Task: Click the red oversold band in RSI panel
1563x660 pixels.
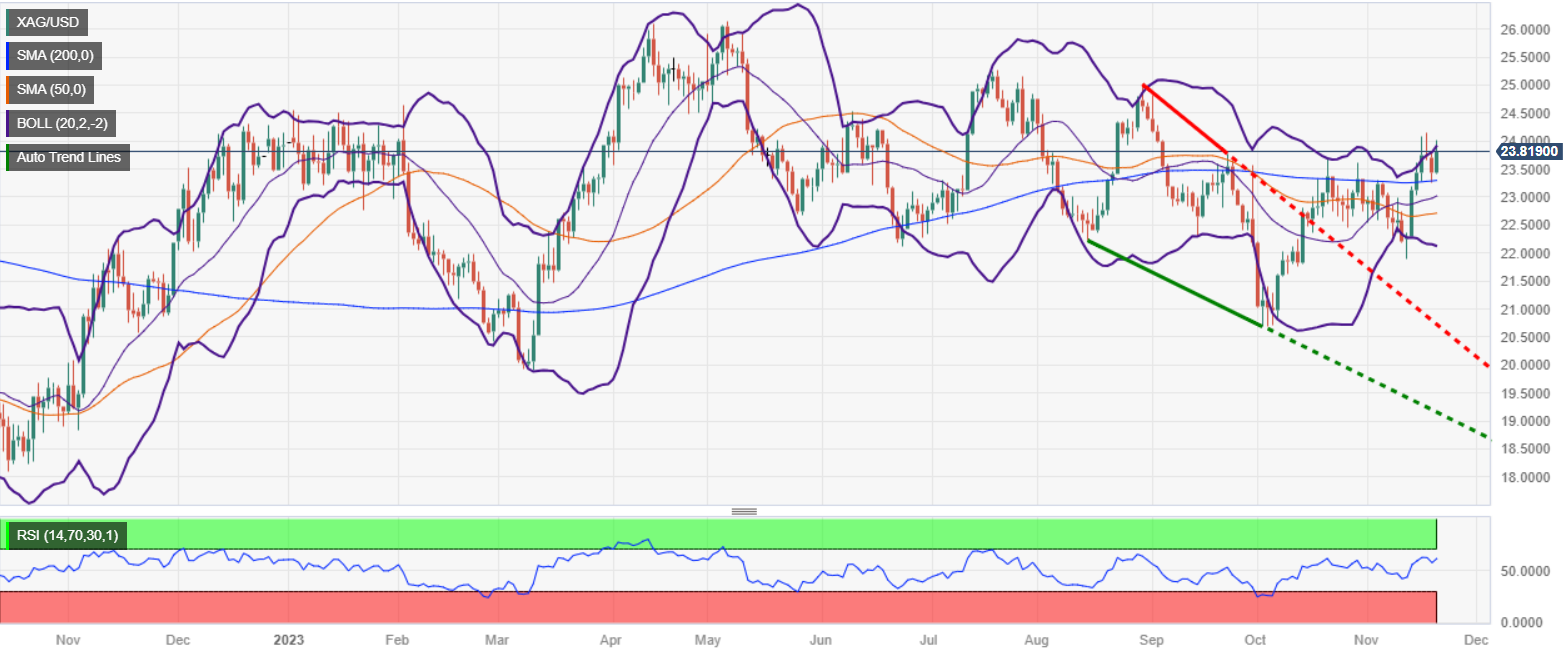Action: point(718,606)
